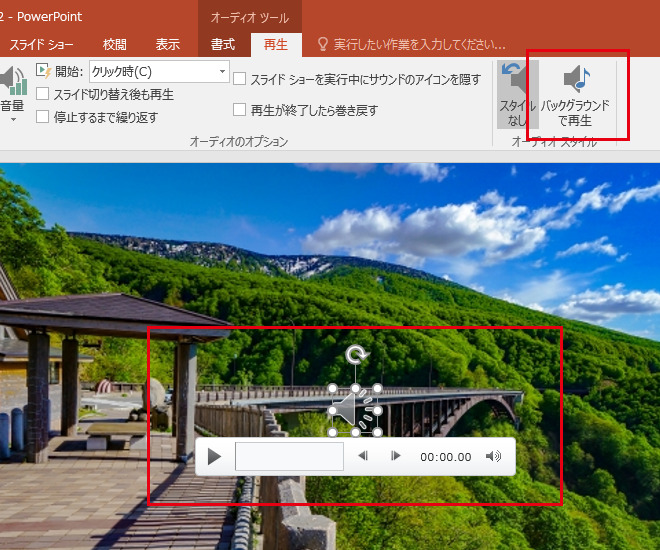Screen dimensions: 660x550
Task: Open the View (表示) tab
Action: tap(168, 44)
